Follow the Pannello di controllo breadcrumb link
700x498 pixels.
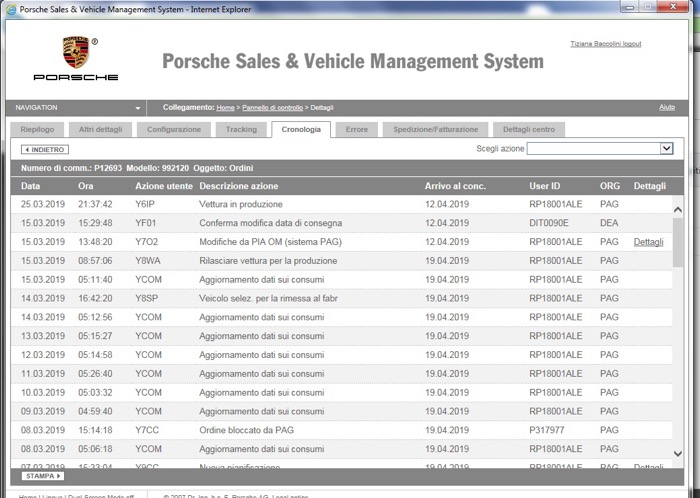pos(272,108)
